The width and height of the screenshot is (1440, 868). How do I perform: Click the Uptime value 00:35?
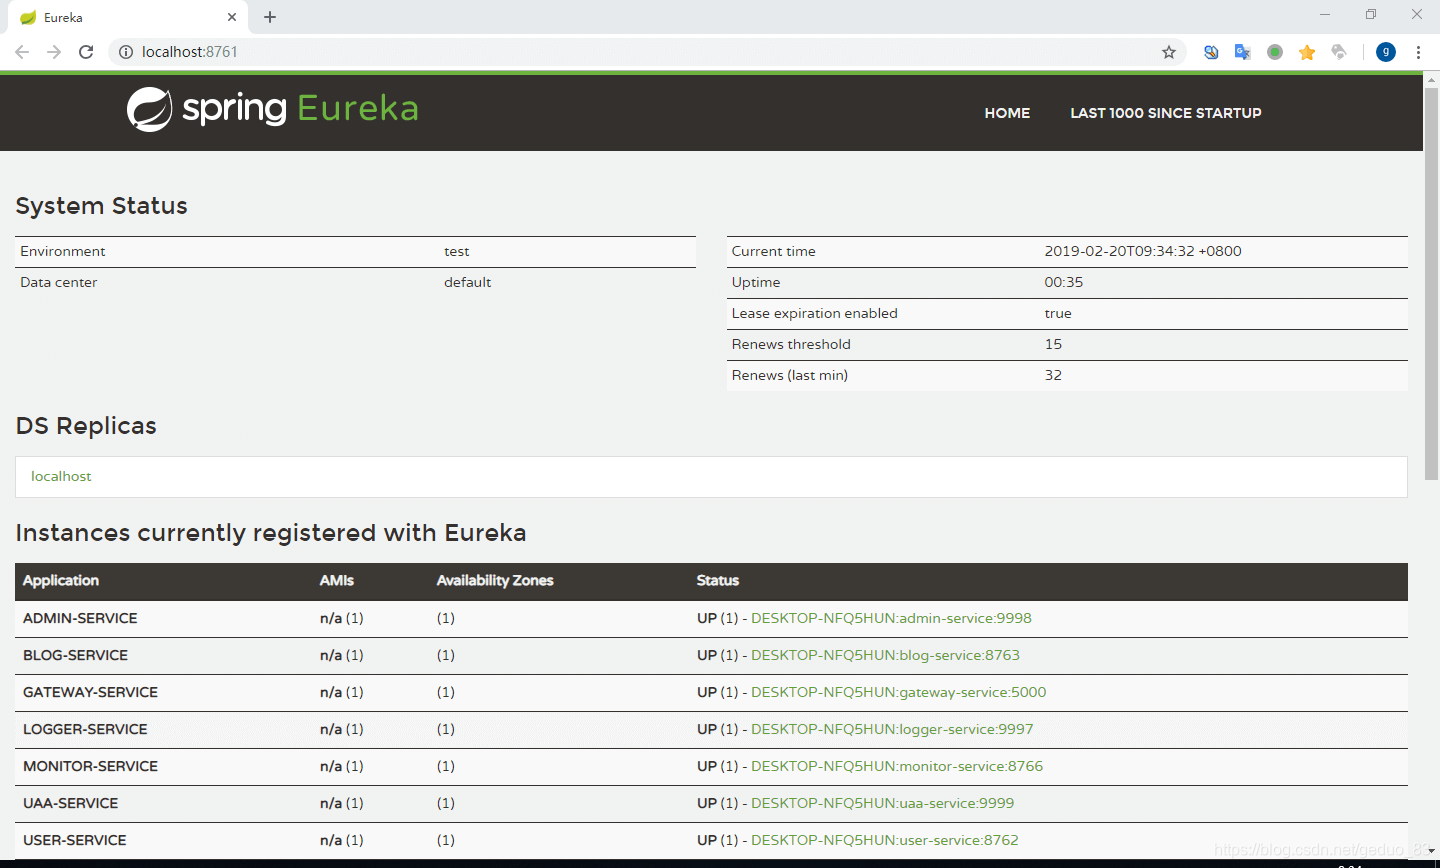pyautogui.click(x=1064, y=282)
